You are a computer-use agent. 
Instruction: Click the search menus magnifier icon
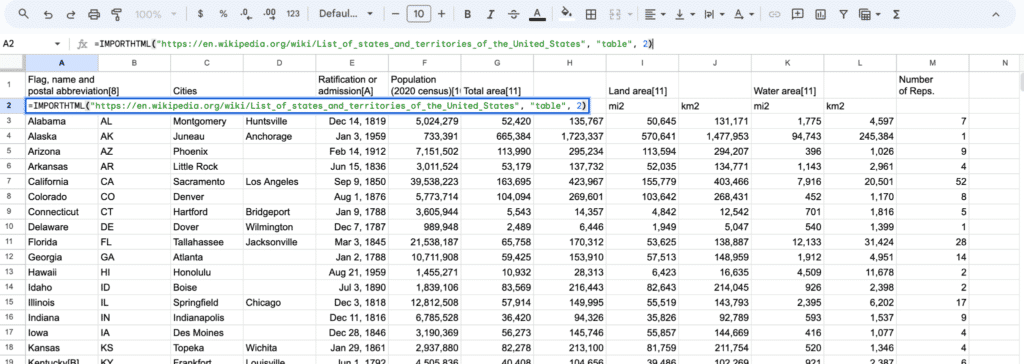pos(24,14)
